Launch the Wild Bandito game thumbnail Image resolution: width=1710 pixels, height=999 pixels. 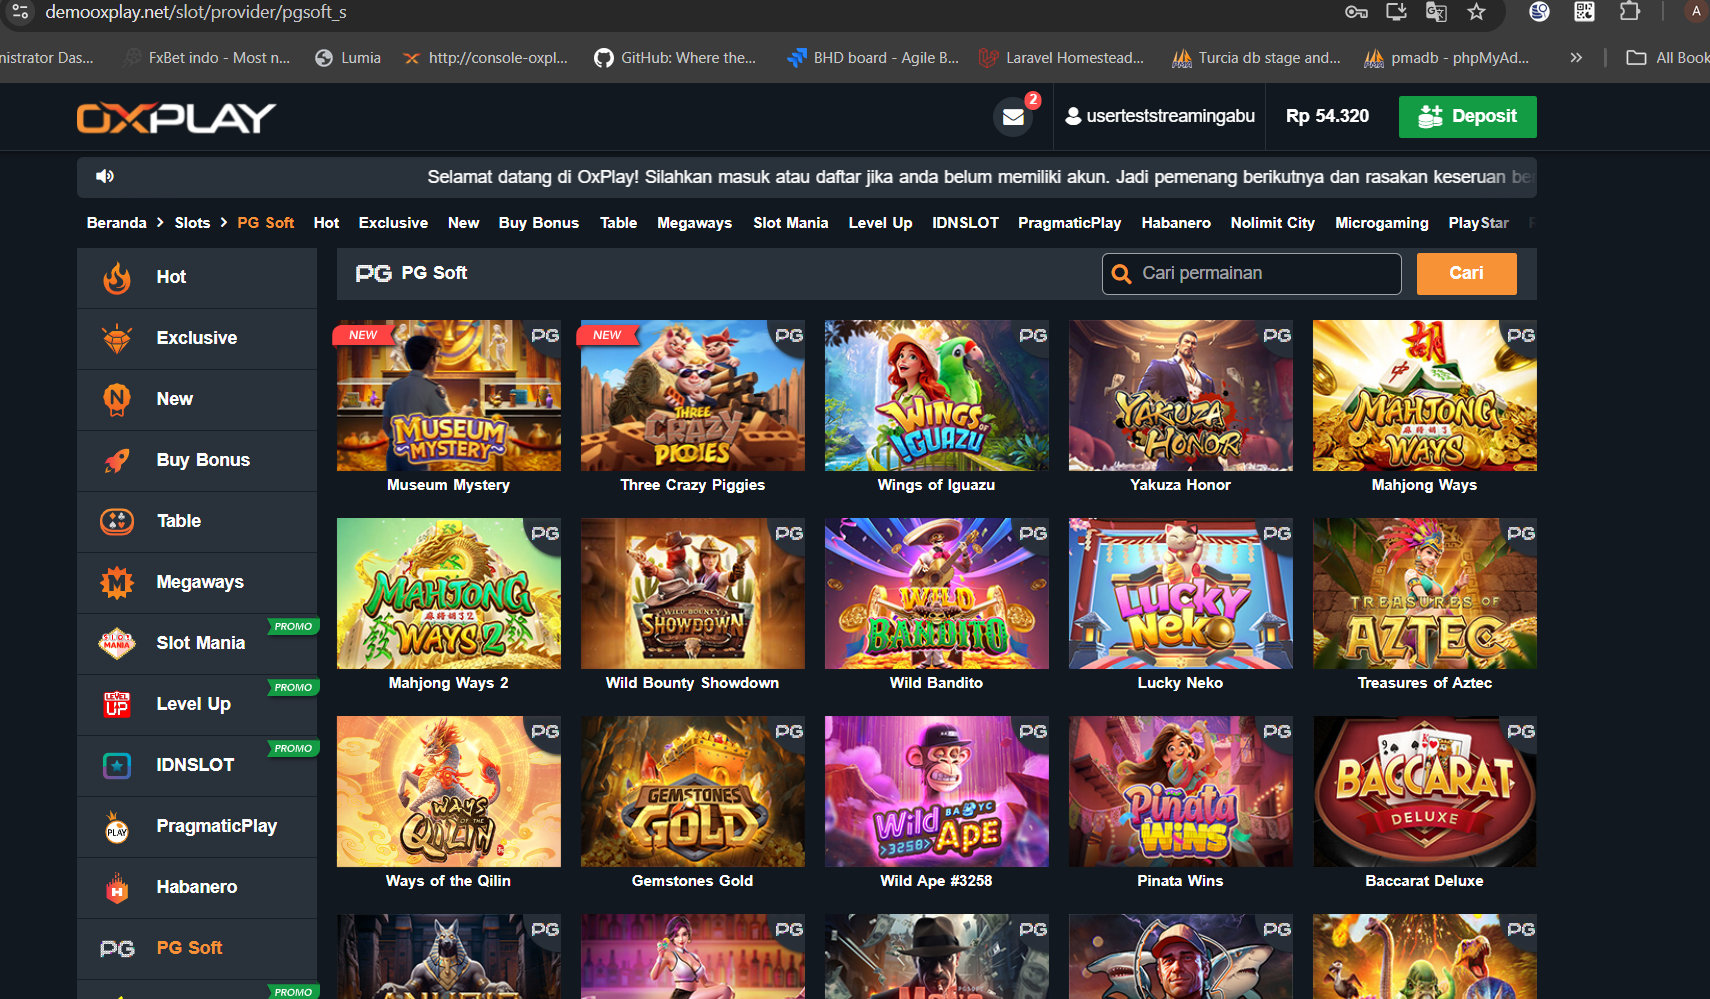[937, 594]
